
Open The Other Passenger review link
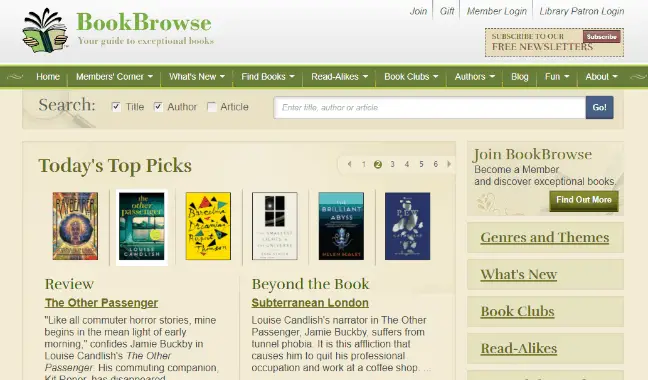(x=101, y=303)
